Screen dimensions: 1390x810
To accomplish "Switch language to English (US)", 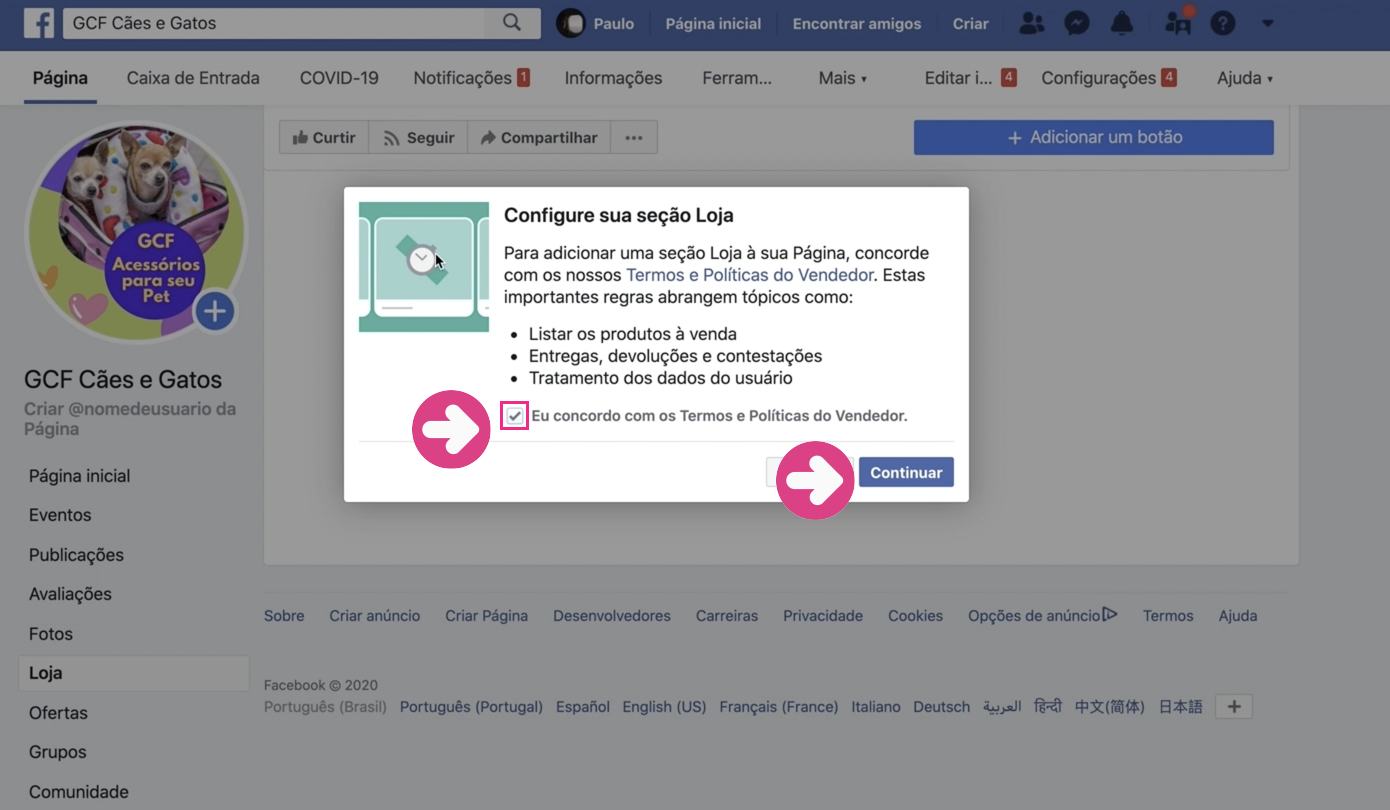I will pyautogui.click(x=664, y=707).
